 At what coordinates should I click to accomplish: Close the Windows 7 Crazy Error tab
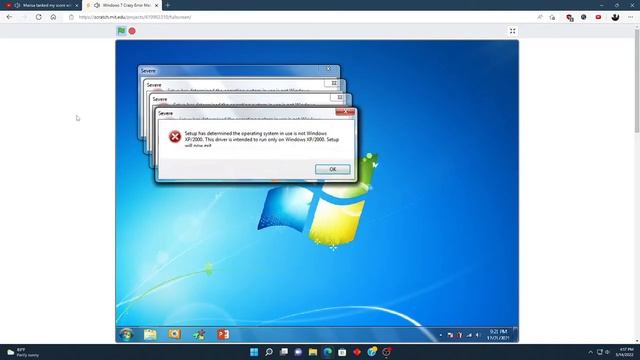[x=156, y=5]
